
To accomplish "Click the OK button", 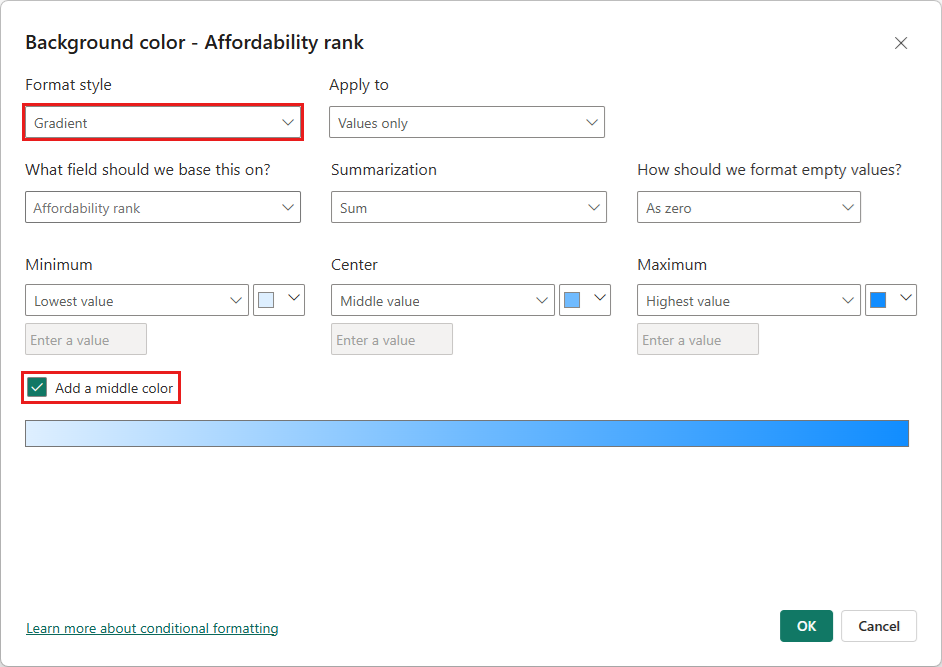I will (x=806, y=626).
